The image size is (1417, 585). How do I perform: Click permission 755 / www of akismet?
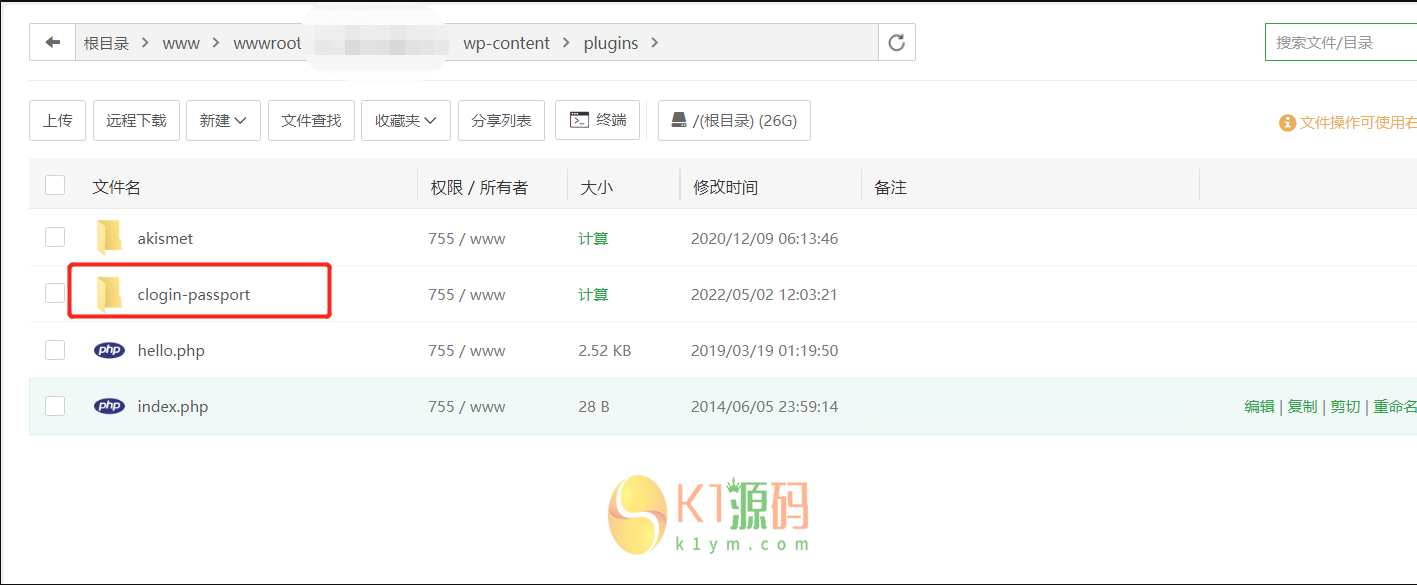(467, 238)
